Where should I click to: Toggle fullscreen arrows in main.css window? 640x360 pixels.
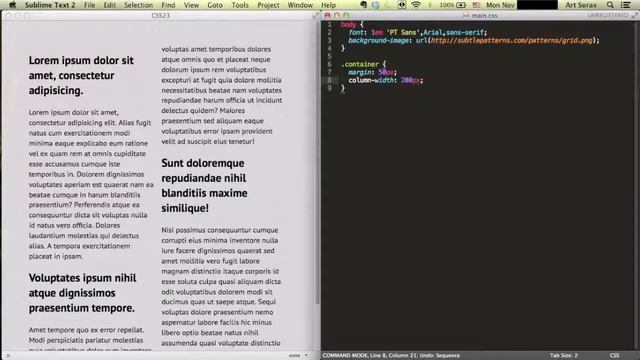(x=634, y=15)
